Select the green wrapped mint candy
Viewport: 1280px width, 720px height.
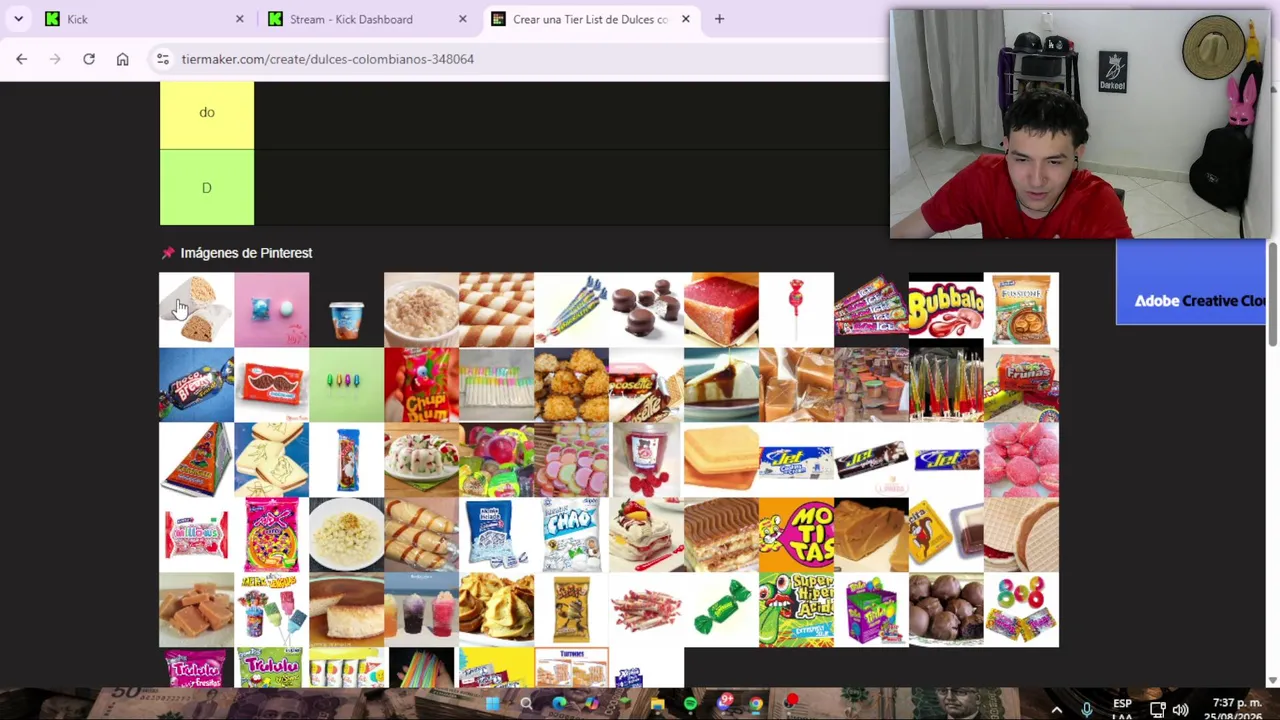click(x=721, y=610)
